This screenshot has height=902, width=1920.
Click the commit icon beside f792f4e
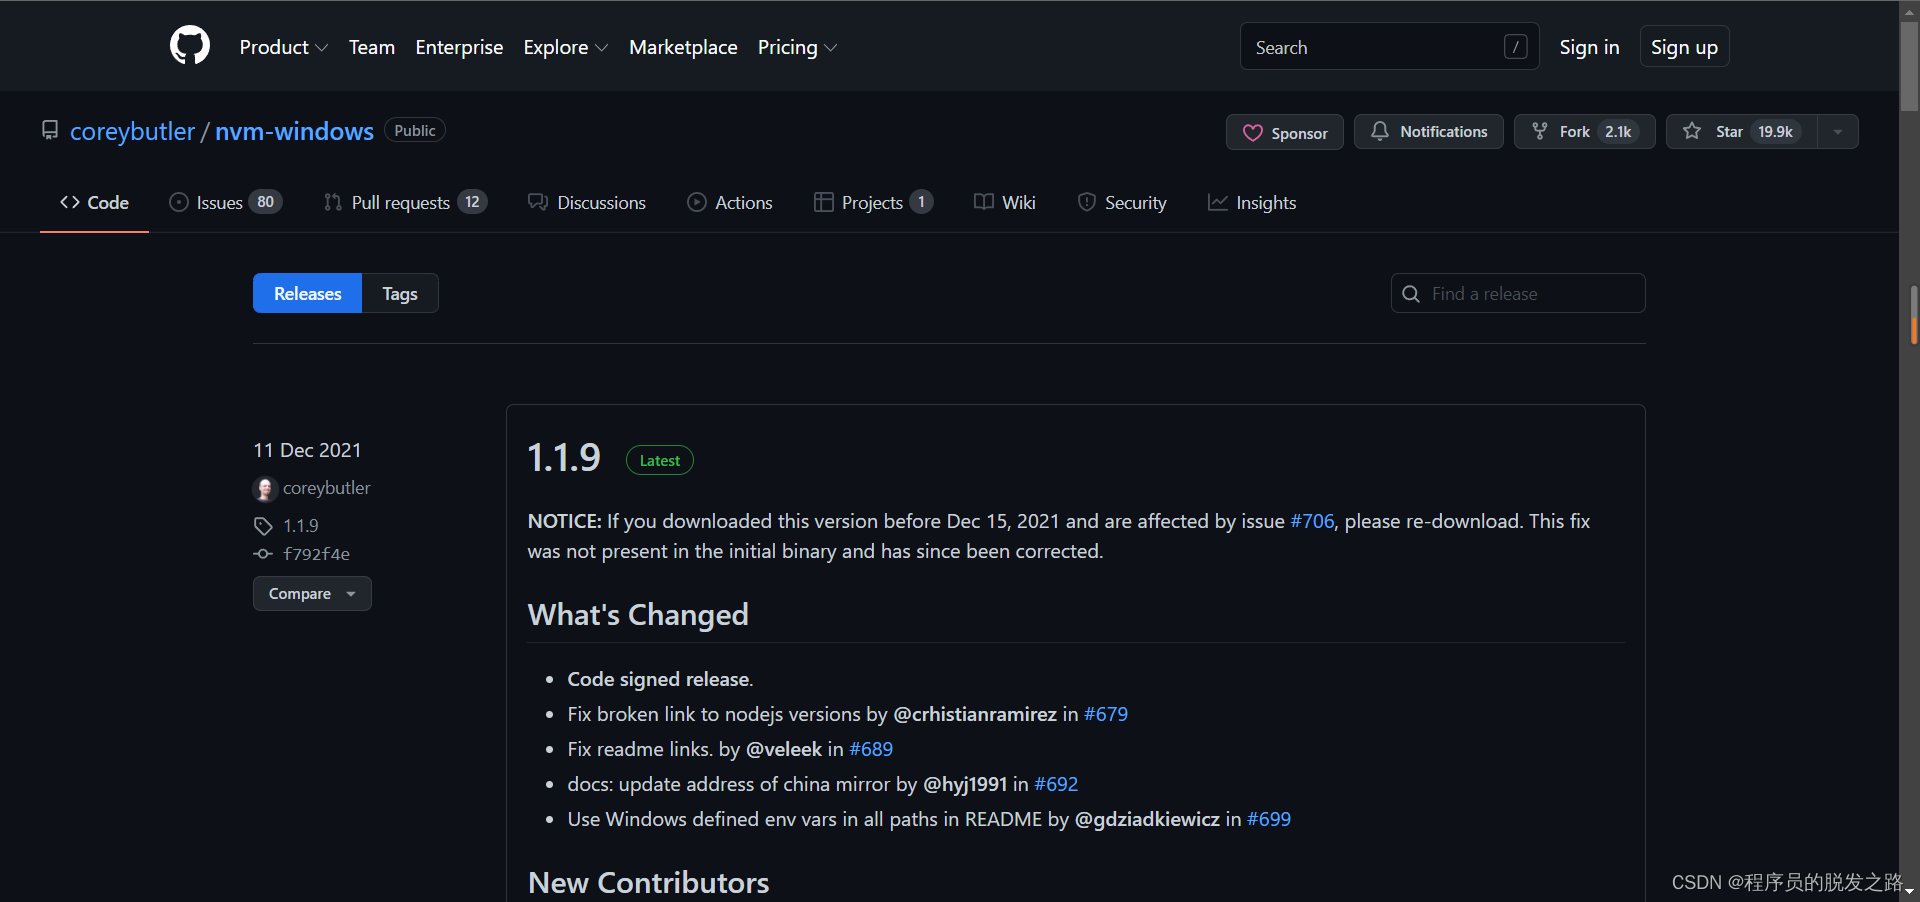[x=263, y=554]
